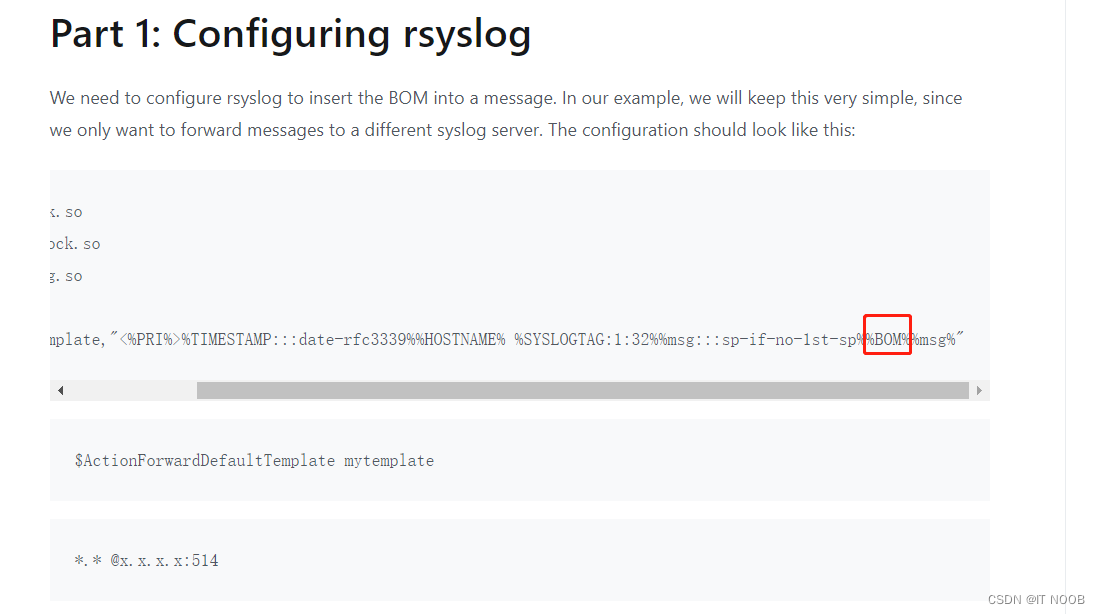Click the word "mytemplate" in the second code block
The height and width of the screenshot is (614, 1100).
[387, 460]
